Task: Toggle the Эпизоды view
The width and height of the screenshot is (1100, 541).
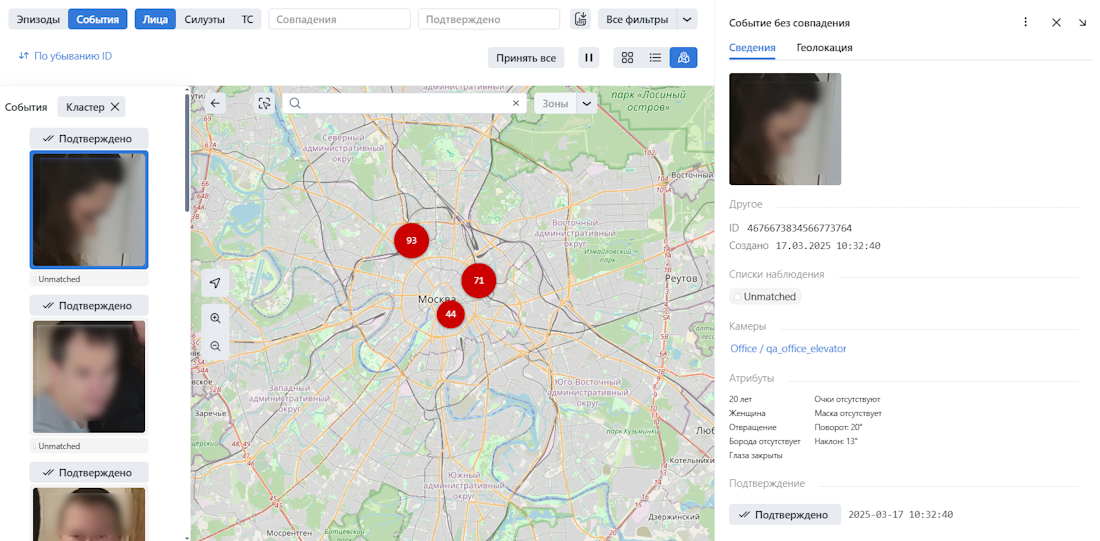Action: click(38, 19)
